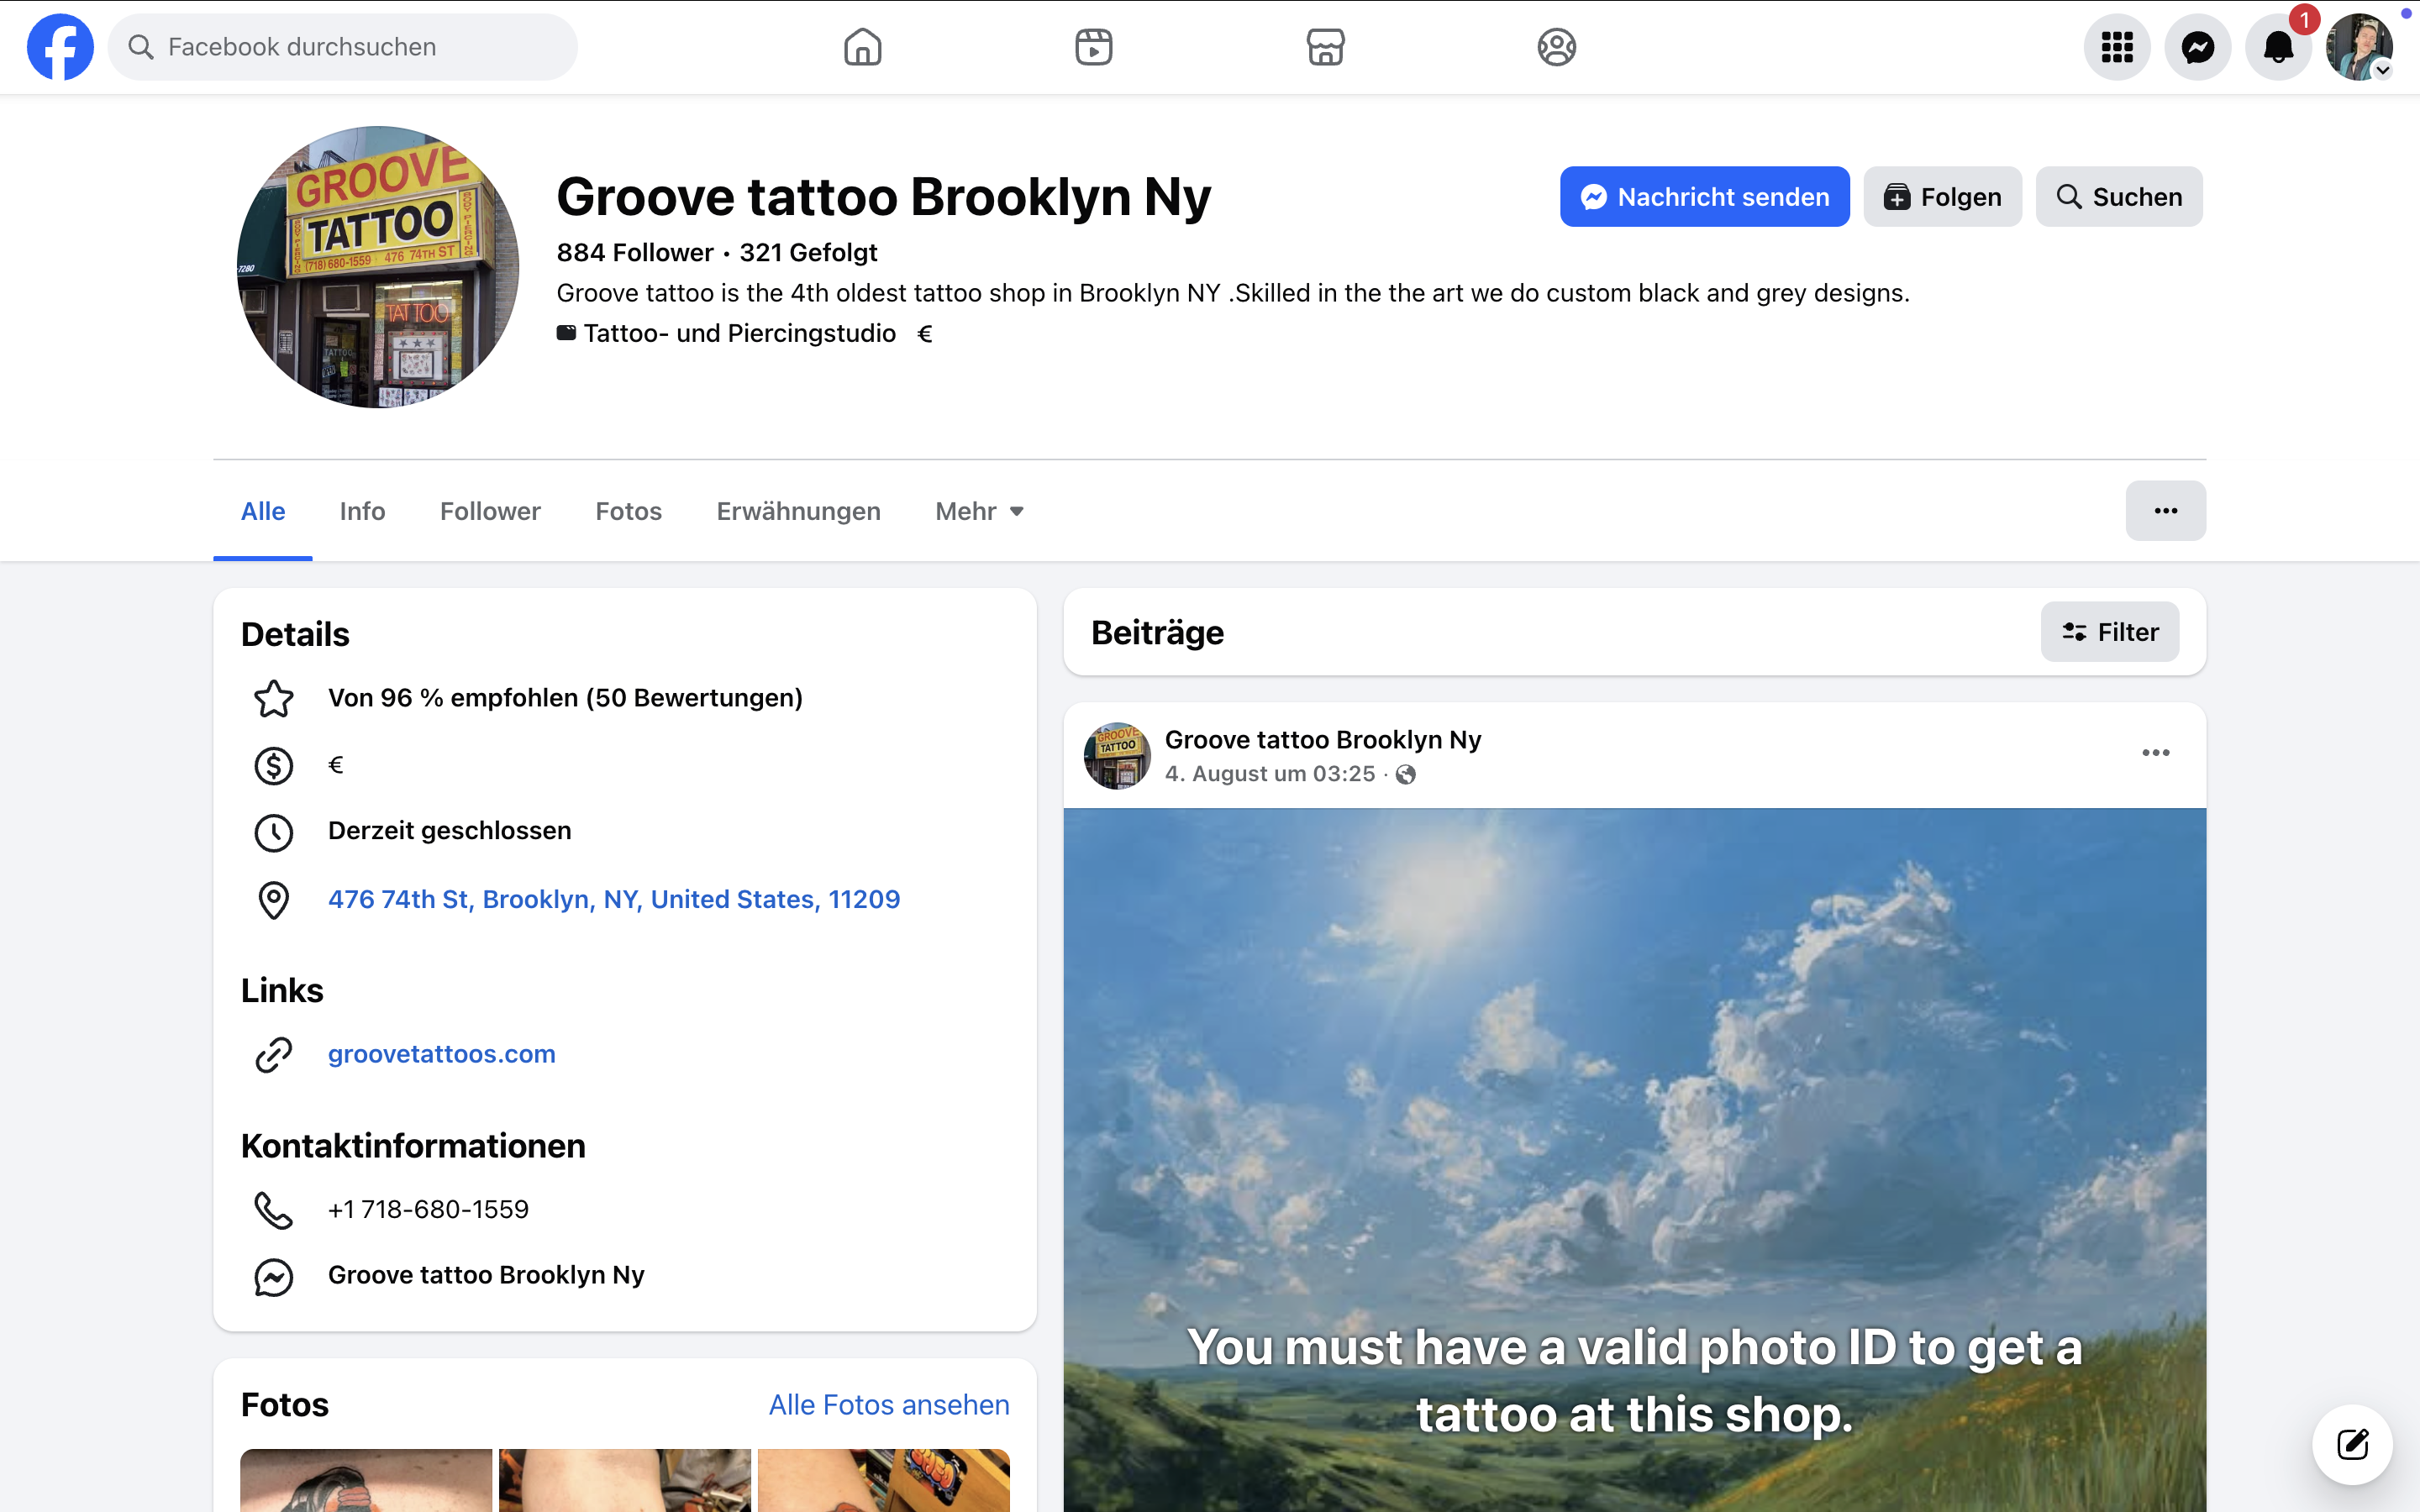Open the apps grid menu

point(2117,47)
